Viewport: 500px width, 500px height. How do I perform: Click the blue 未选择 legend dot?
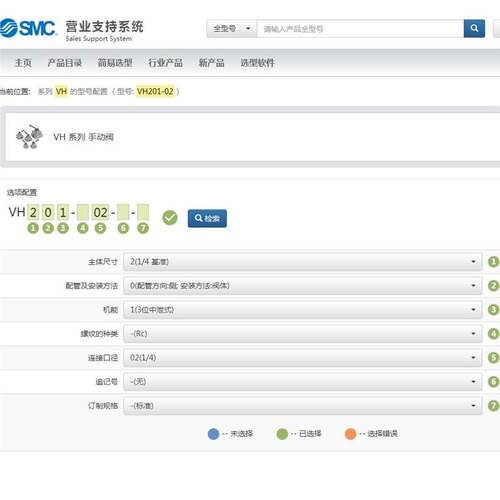click(x=213, y=434)
